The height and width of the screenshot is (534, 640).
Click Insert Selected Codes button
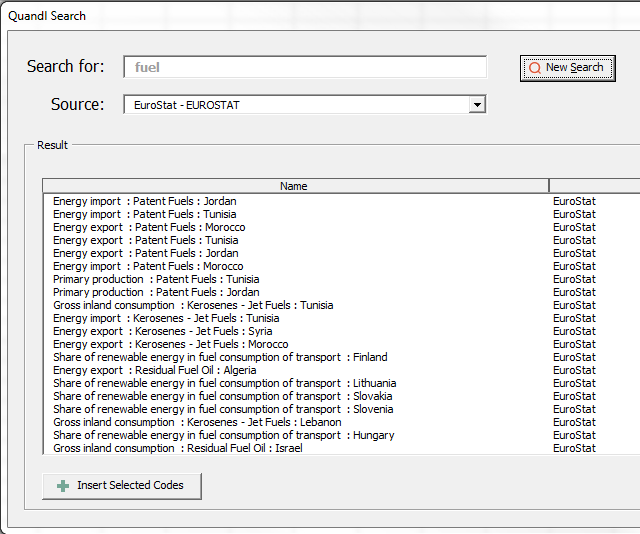coord(122,486)
